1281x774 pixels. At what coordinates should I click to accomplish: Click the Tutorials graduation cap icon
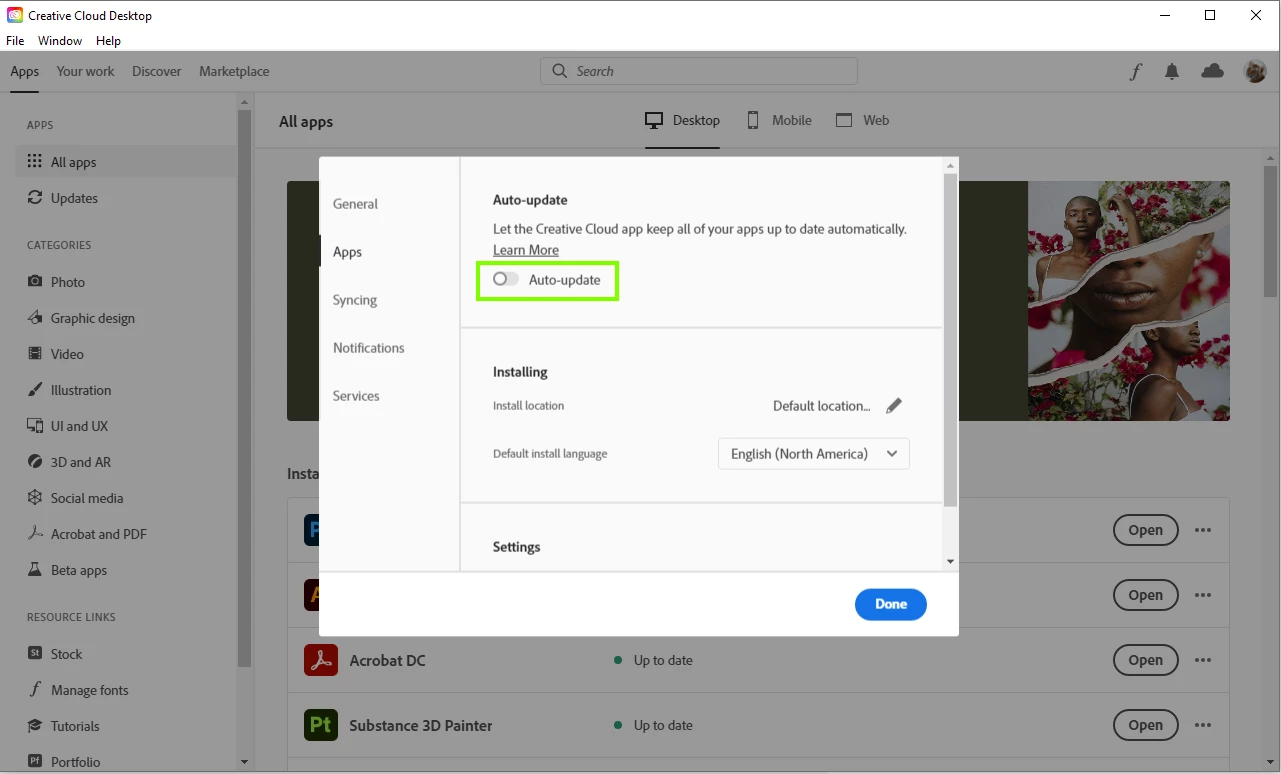(x=35, y=726)
